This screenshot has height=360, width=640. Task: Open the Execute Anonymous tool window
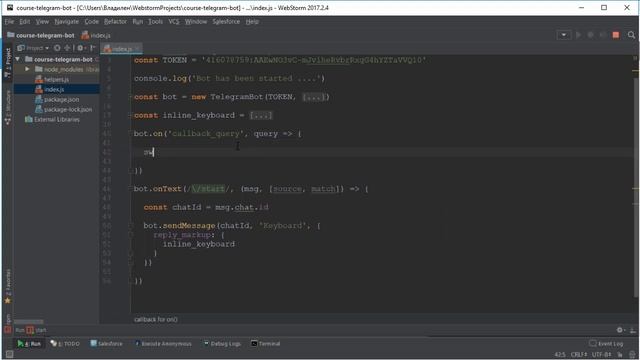tap(163, 344)
